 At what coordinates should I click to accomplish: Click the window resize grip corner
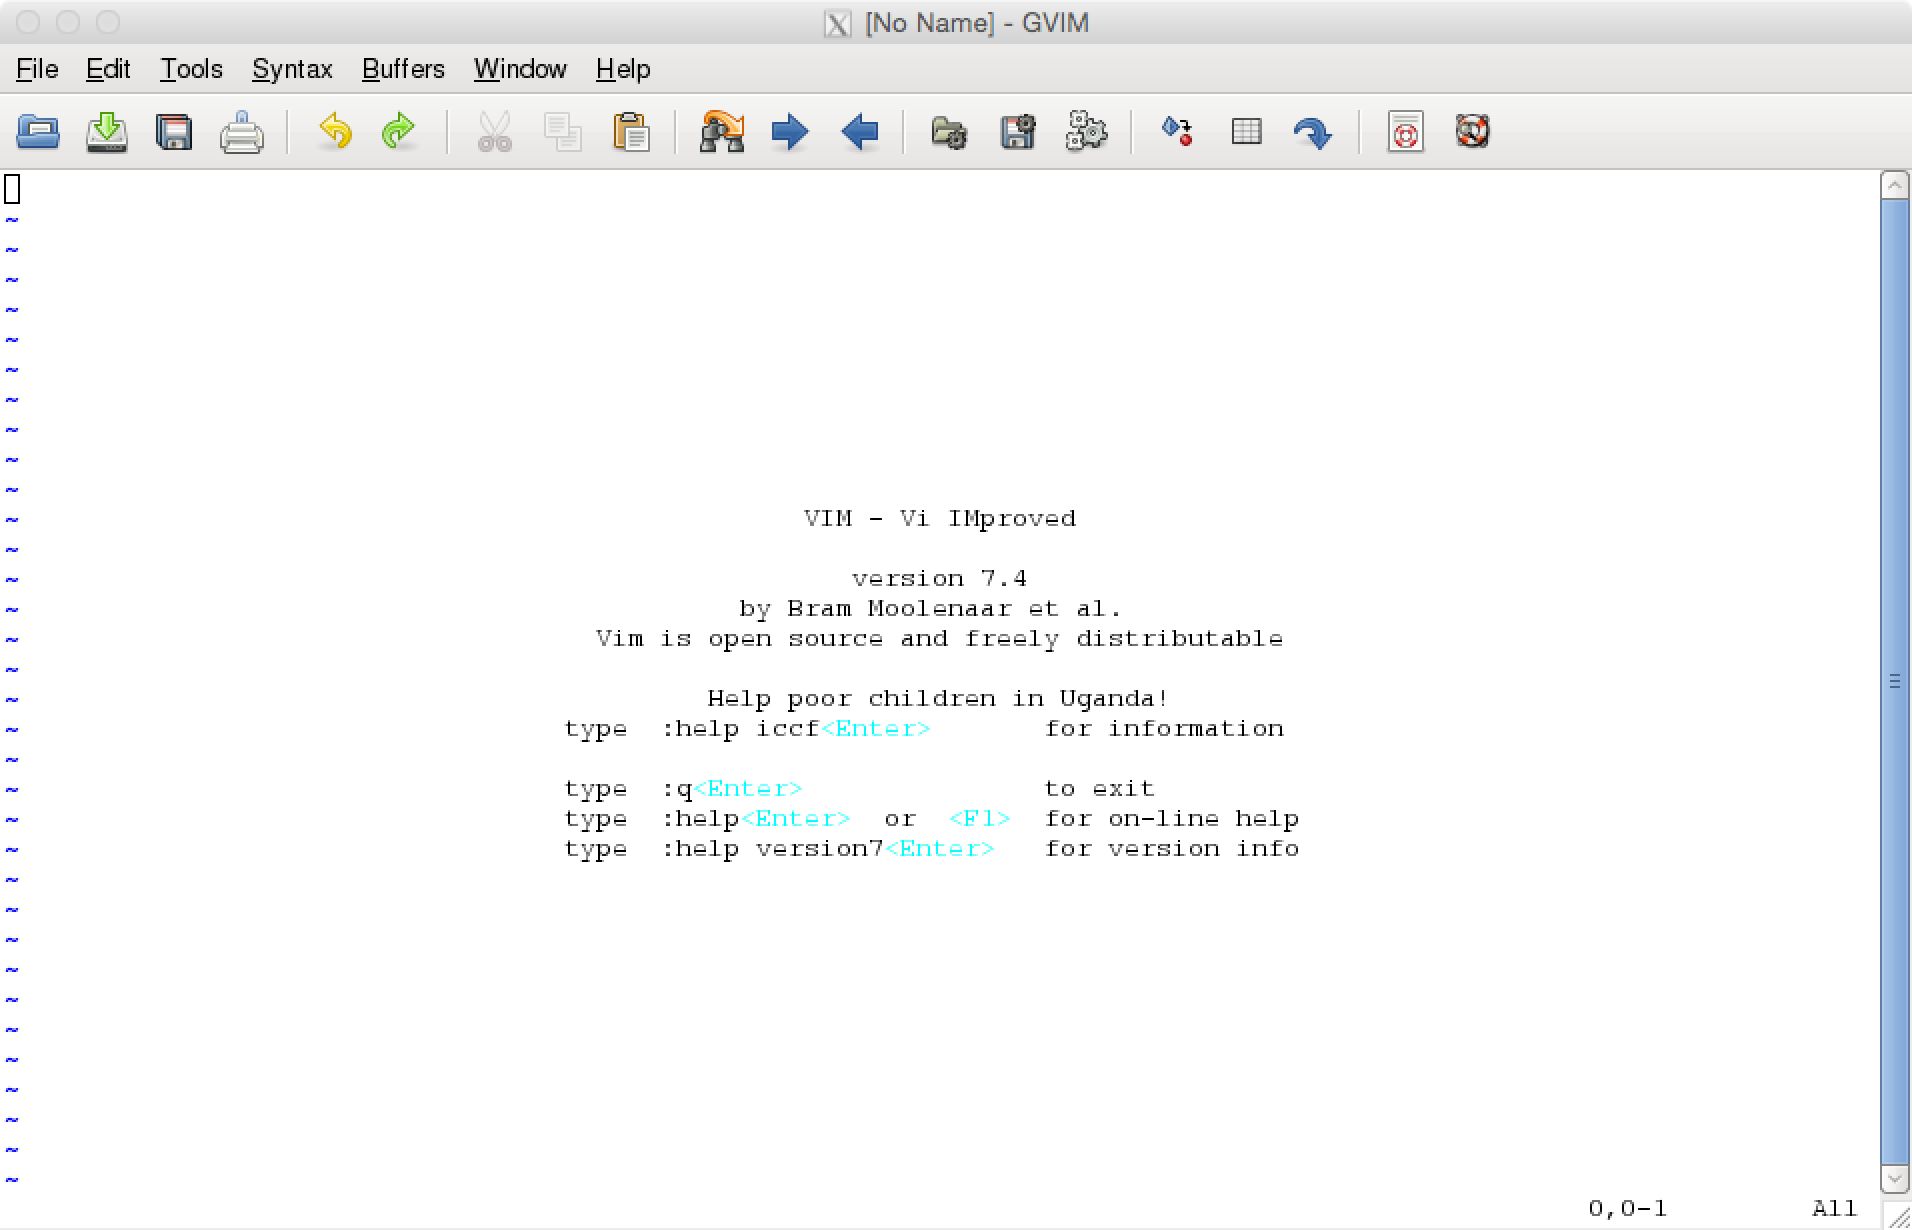pyautogui.click(x=1897, y=1215)
